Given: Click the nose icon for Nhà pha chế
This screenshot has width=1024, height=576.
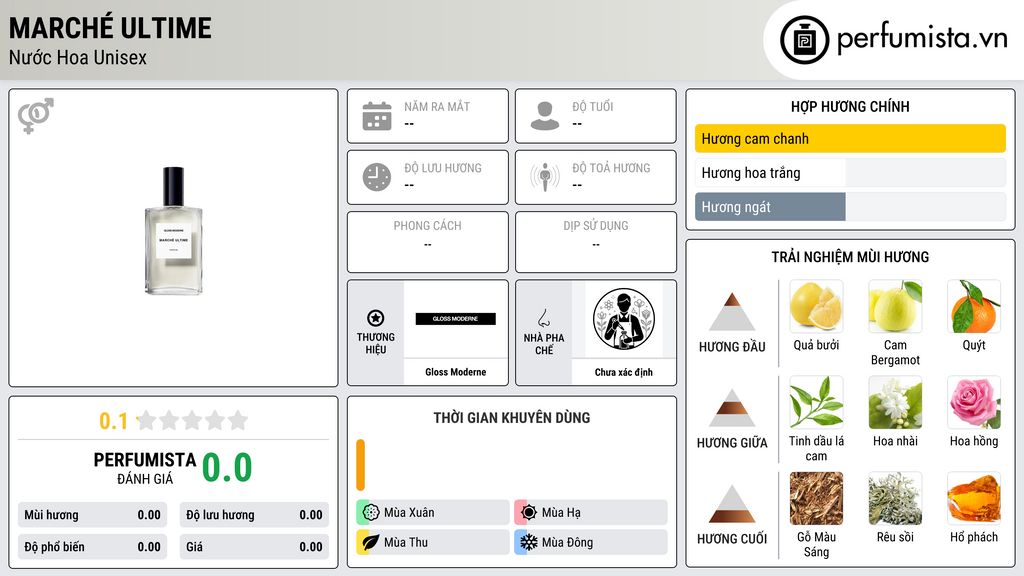Looking at the screenshot, I should coord(543,318).
